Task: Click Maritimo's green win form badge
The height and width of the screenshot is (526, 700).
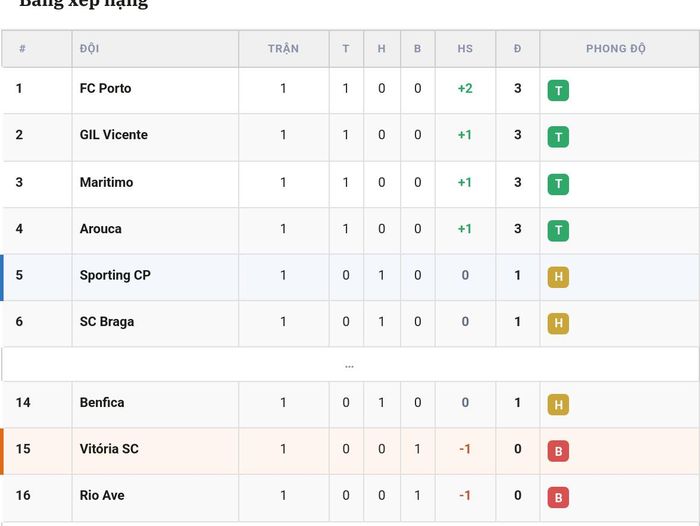Action: pos(558,184)
